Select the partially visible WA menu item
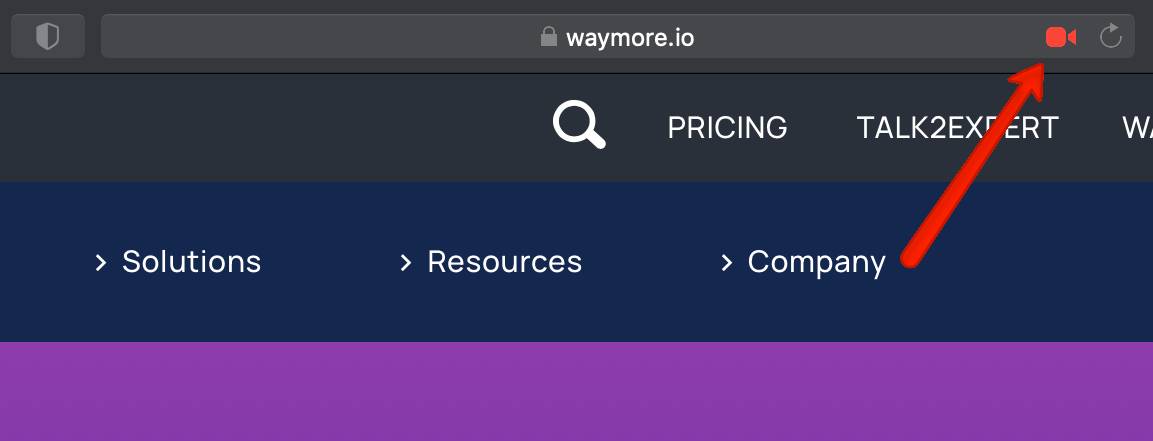 tap(1137, 128)
